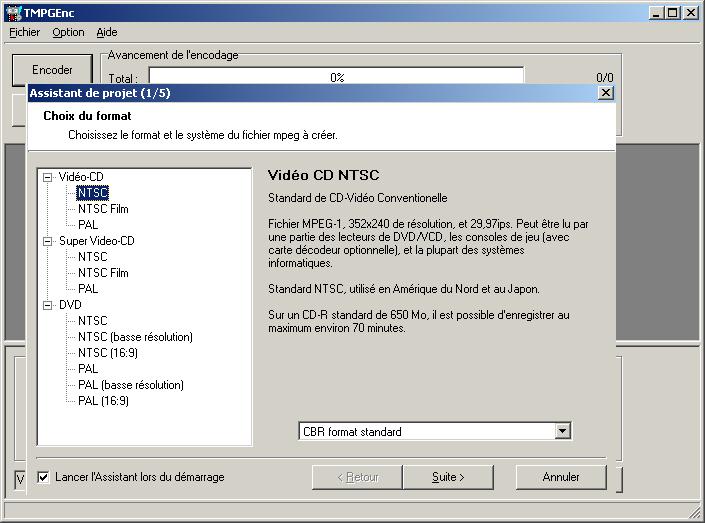Toggle Lancer l'Assistant lors du démarrage checkbox
Screen dimensions: 705x523
[43, 477]
